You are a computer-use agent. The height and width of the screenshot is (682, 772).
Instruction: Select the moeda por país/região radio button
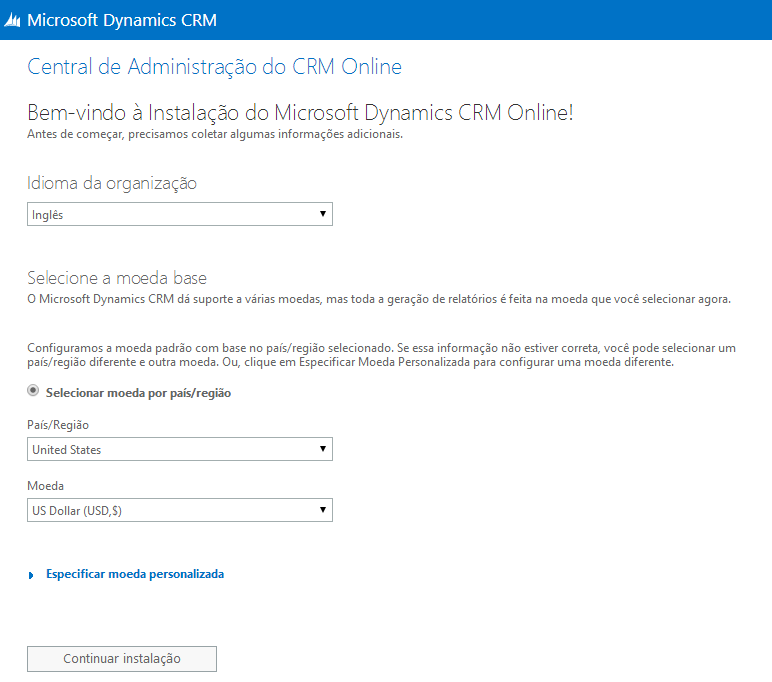[x=34, y=393]
